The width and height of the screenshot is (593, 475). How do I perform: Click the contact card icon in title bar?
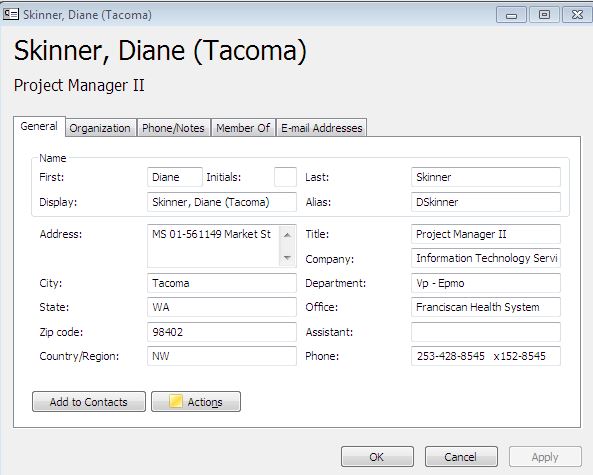pos(11,14)
